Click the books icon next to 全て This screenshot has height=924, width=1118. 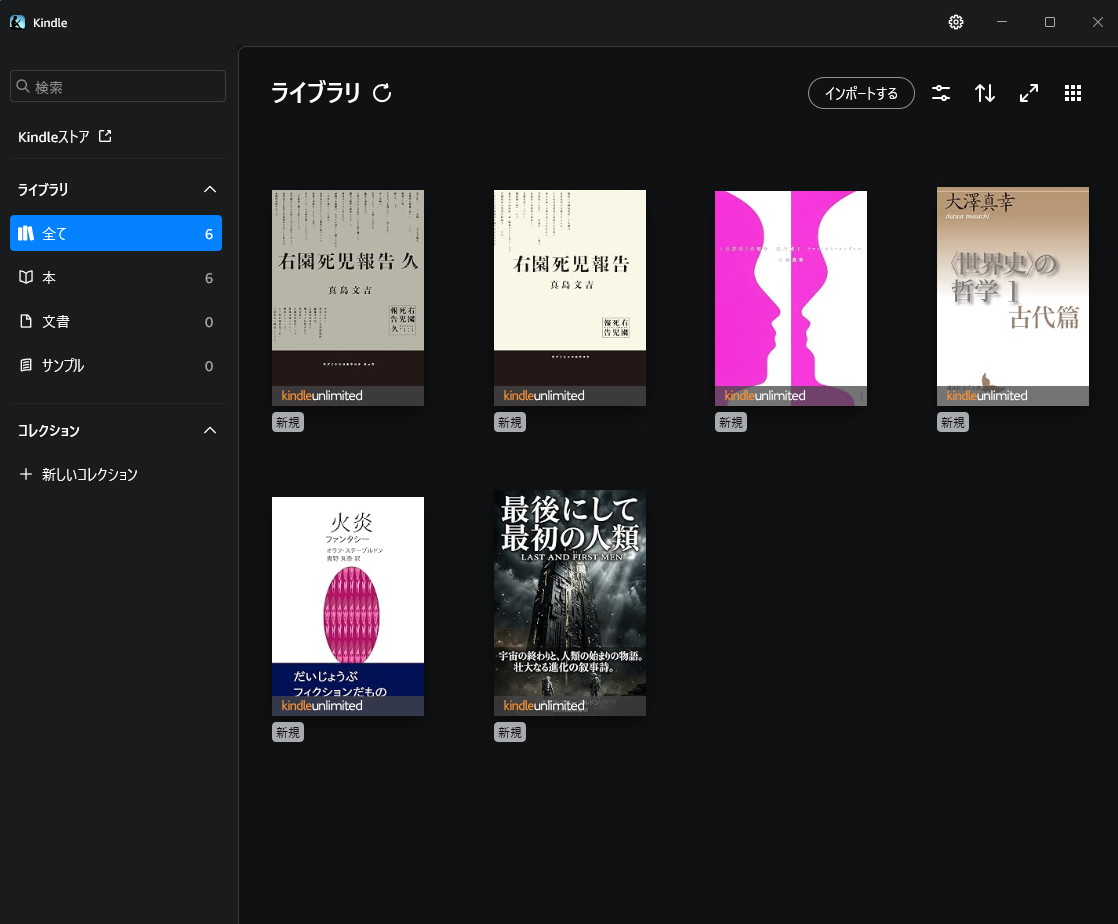coord(26,233)
